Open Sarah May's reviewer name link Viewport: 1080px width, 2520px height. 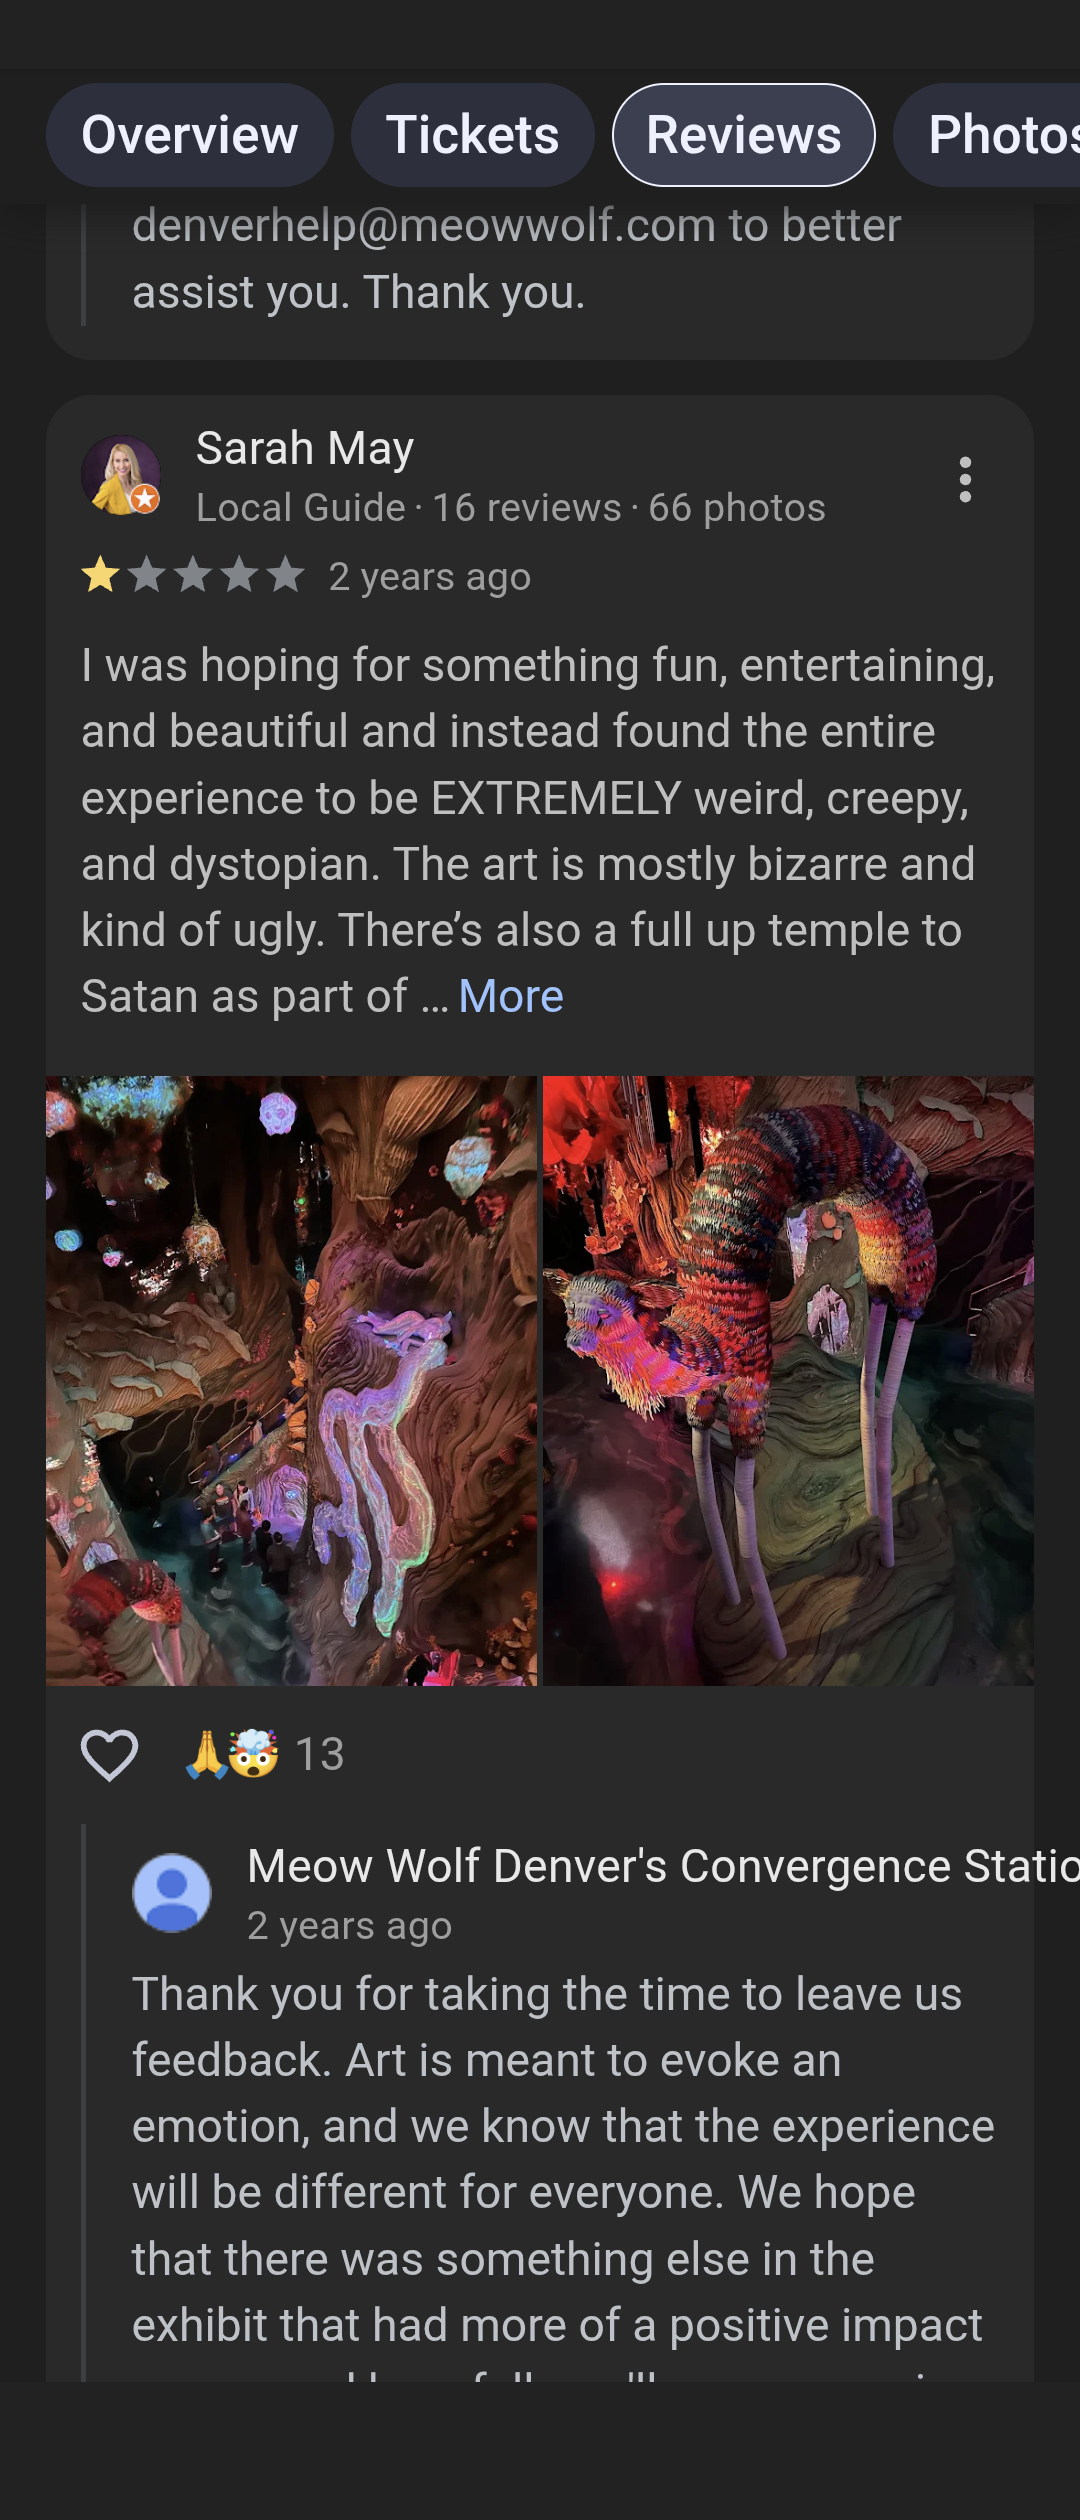[305, 448]
